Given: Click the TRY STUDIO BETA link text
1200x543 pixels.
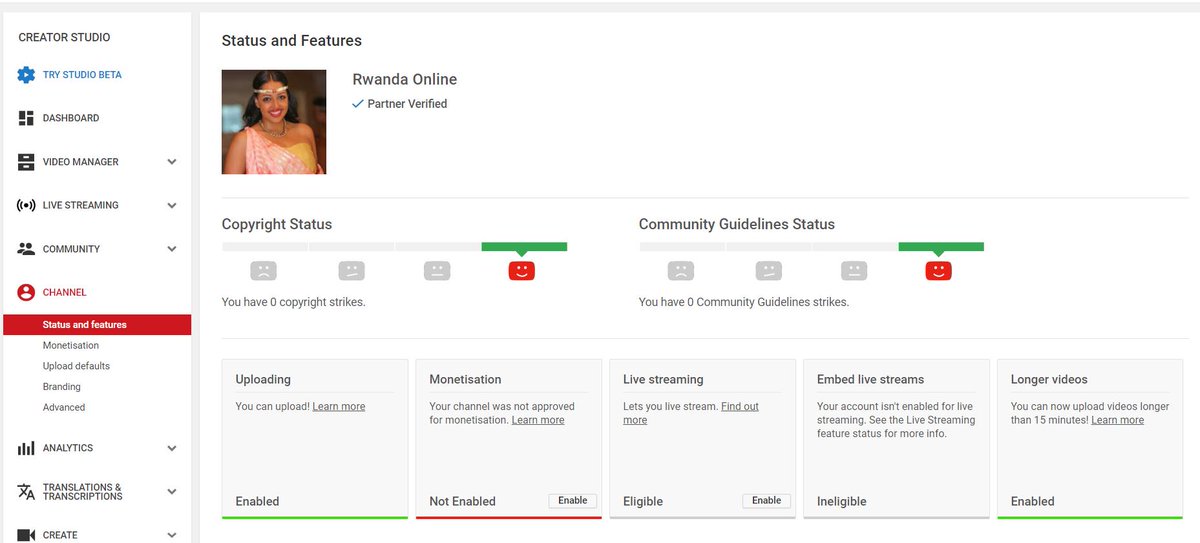Looking at the screenshot, I should click(x=82, y=75).
